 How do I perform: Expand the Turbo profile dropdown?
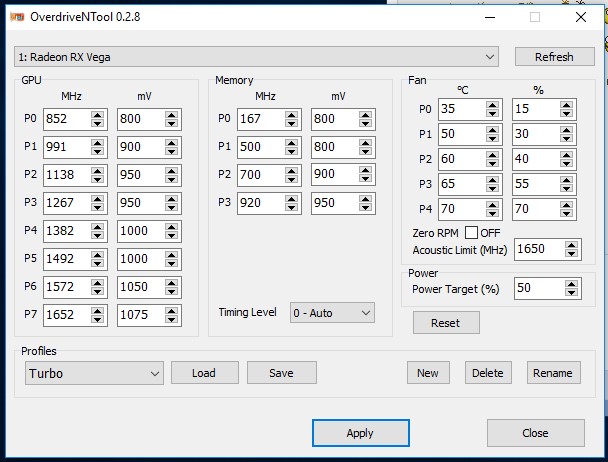click(94, 373)
